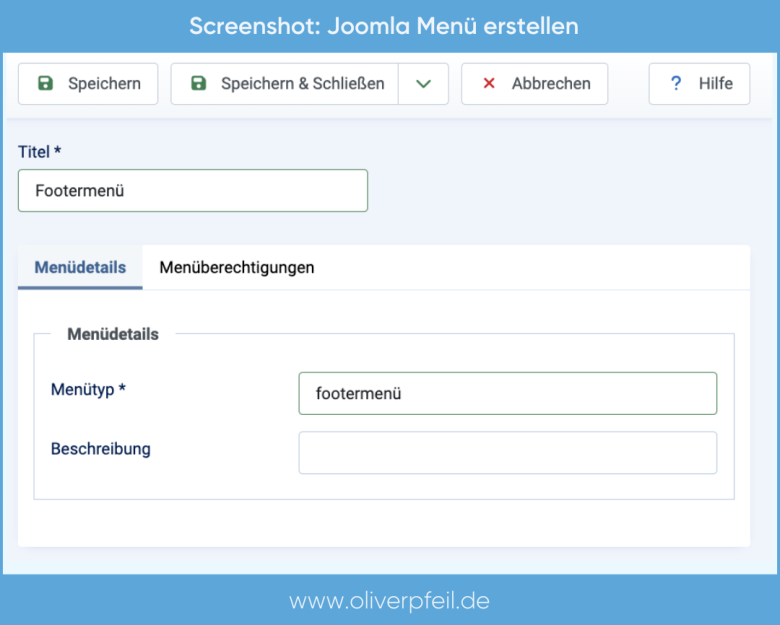The image size is (780, 625).
Task: Click the Speichern & Schließen button
Action: 285,84
